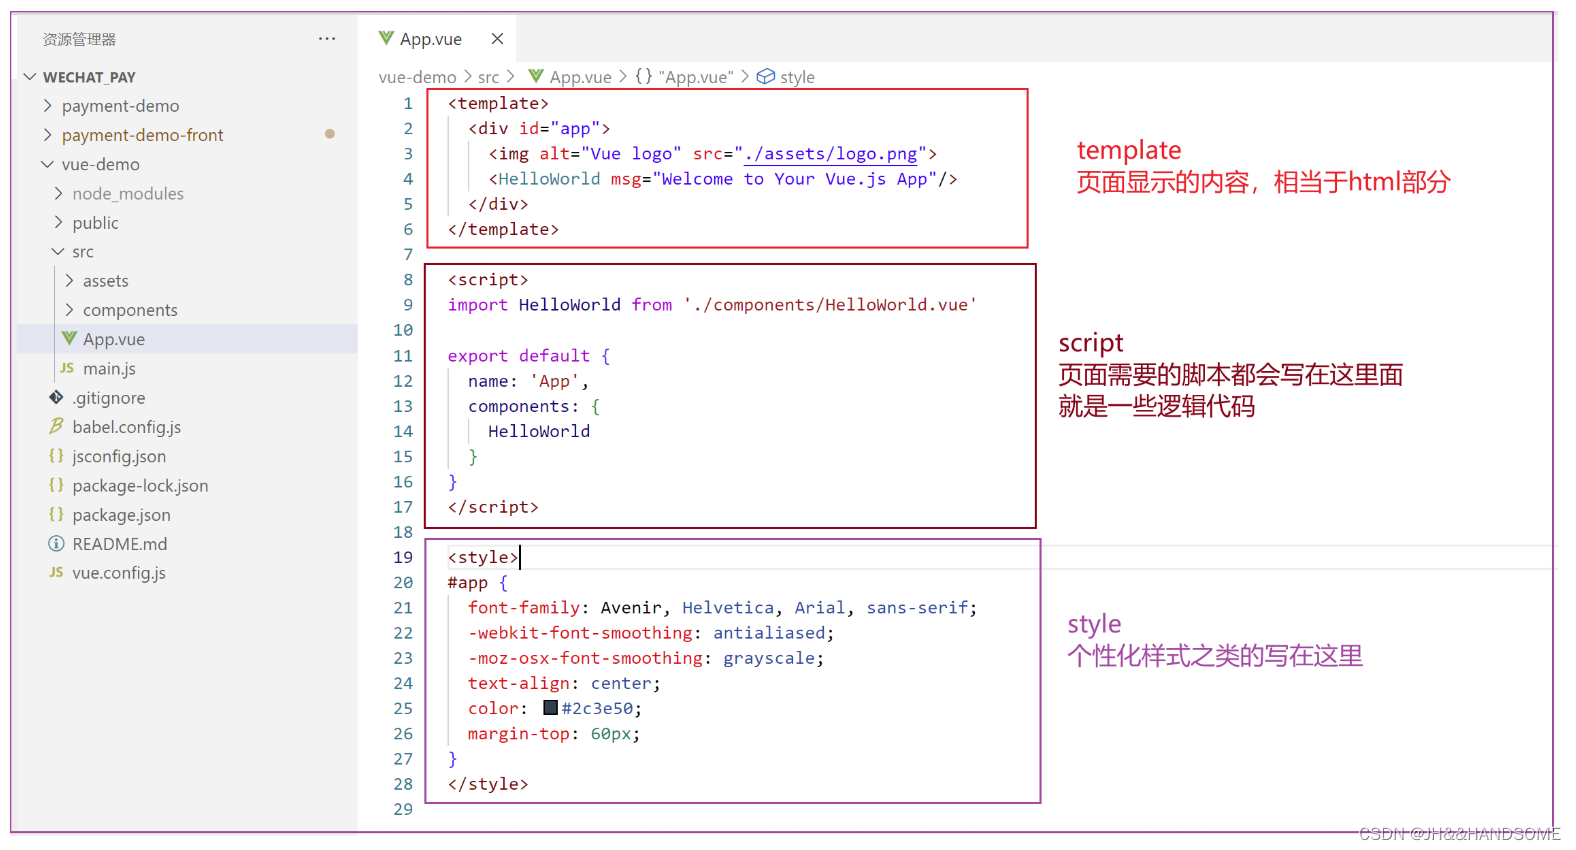Click the #2c3e50 color swatch
This screenshot has width=1576, height=850.
[x=550, y=707]
